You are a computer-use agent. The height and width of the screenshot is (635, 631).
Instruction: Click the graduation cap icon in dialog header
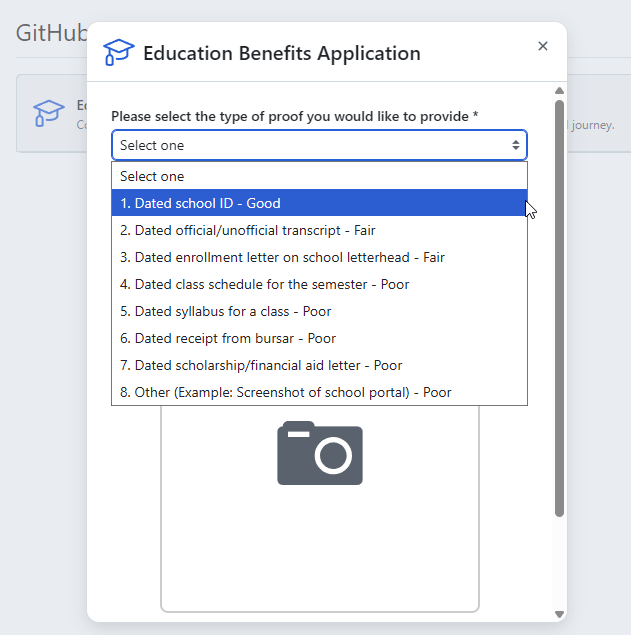tap(119, 53)
